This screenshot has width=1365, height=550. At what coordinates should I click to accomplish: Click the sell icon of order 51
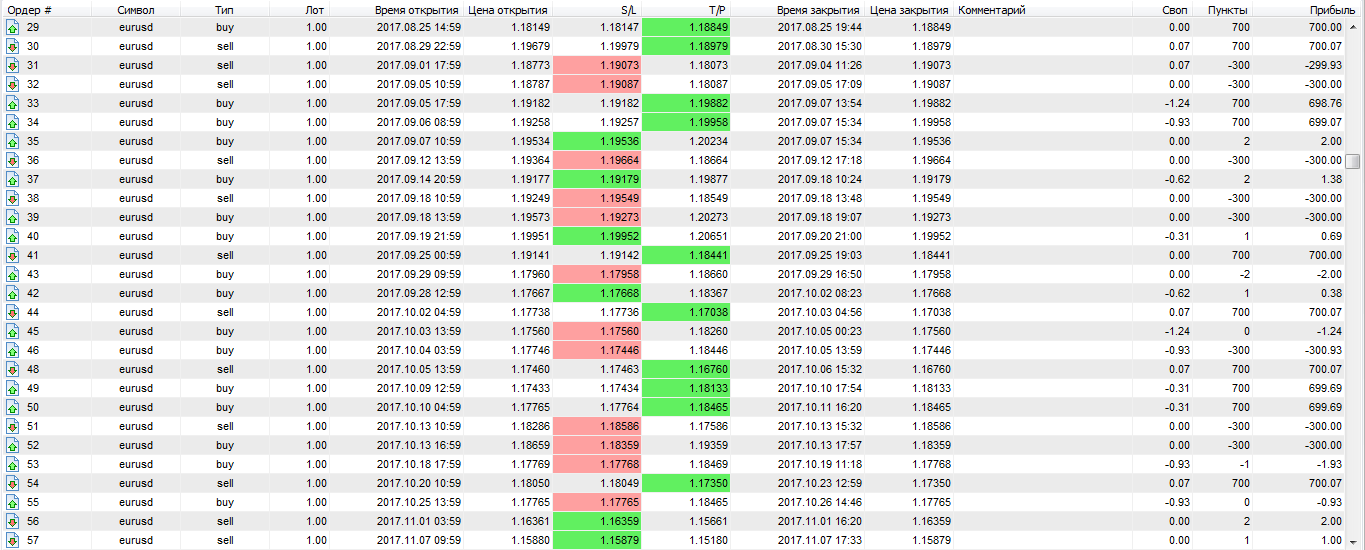(x=12, y=426)
